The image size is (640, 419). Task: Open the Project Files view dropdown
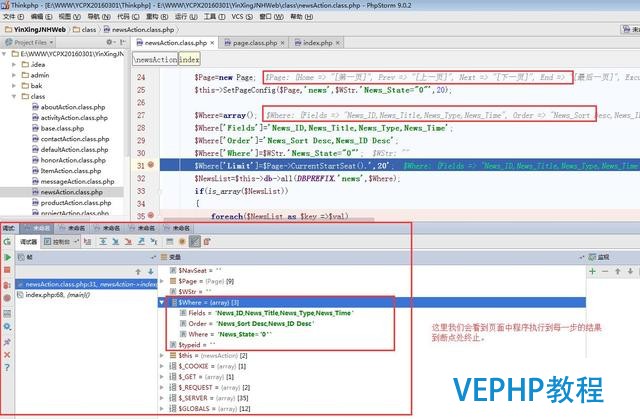click(x=29, y=42)
